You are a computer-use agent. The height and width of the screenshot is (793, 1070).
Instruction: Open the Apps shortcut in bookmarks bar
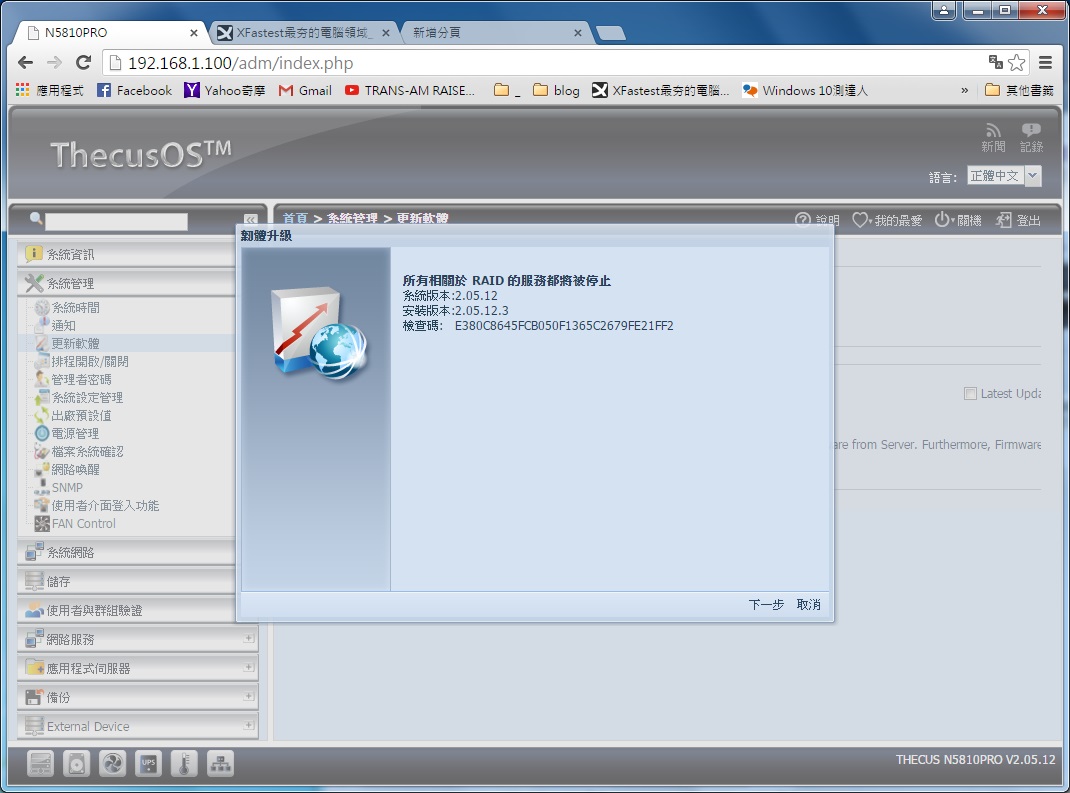click(49, 90)
